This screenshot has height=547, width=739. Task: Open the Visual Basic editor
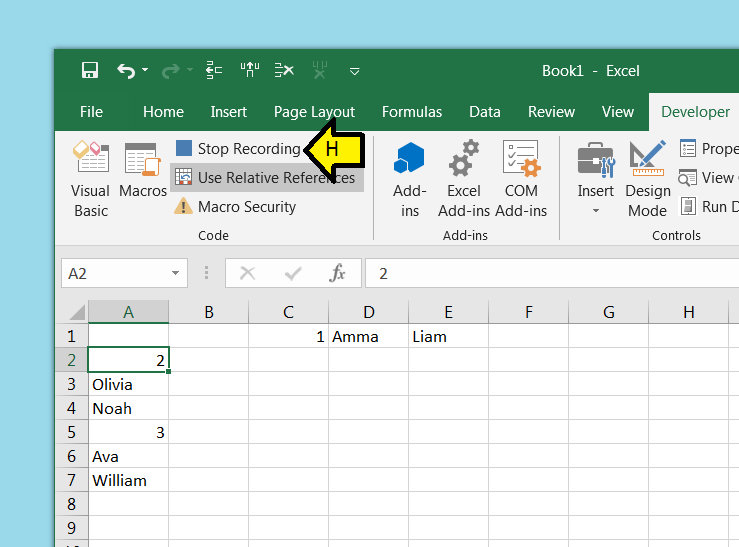click(91, 178)
